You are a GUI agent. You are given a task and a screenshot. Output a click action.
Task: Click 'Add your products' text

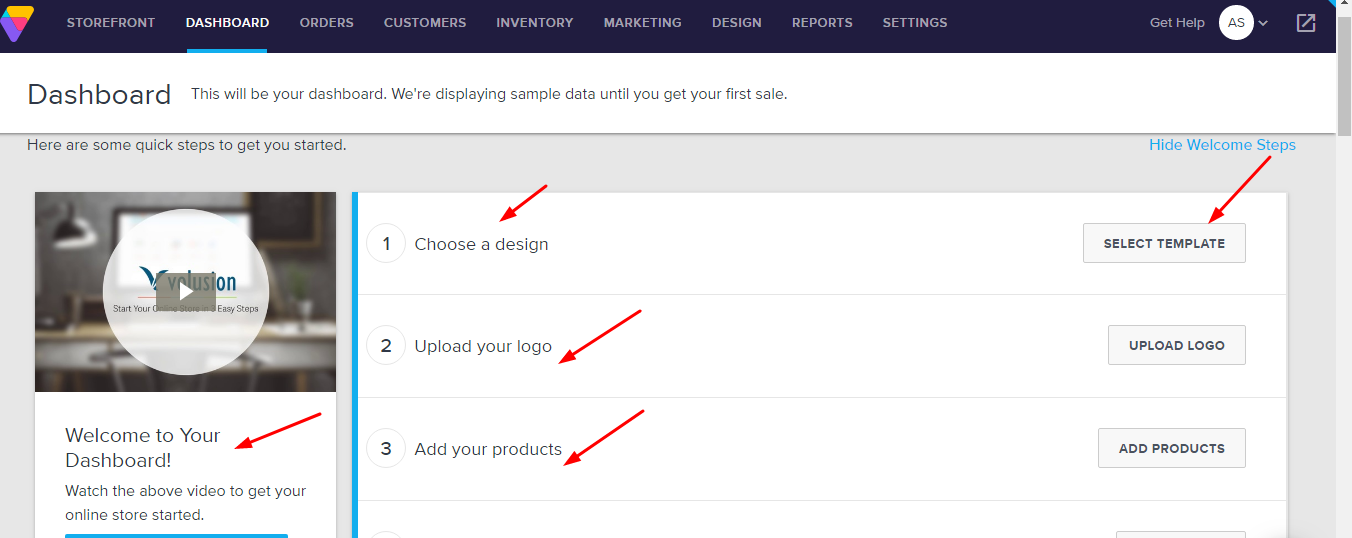pyautogui.click(x=488, y=449)
